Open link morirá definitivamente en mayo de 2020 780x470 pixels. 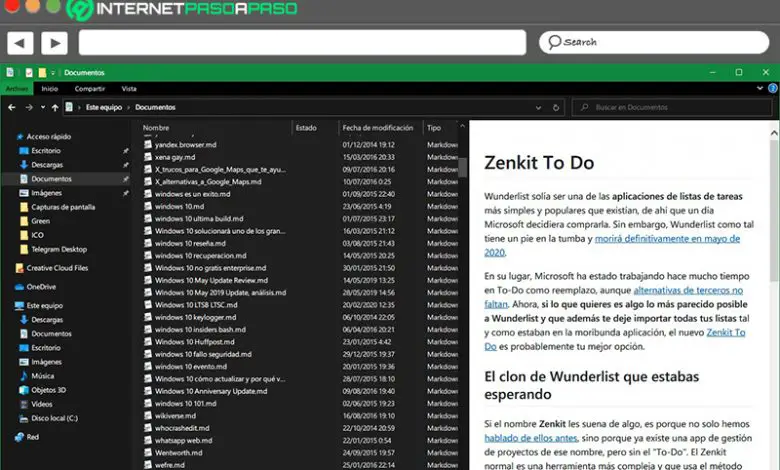[x=667, y=239]
